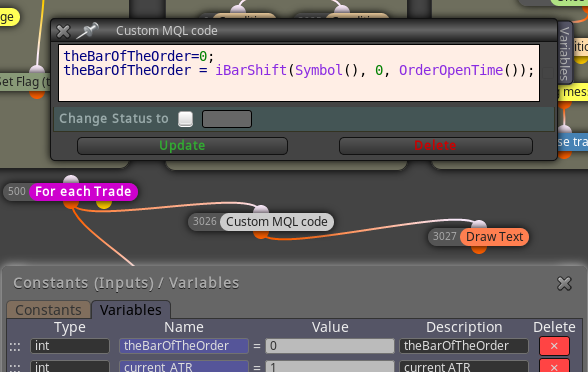Select the Set Flag block at left
This screenshot has width=588, height=372.
click(25, 82)
